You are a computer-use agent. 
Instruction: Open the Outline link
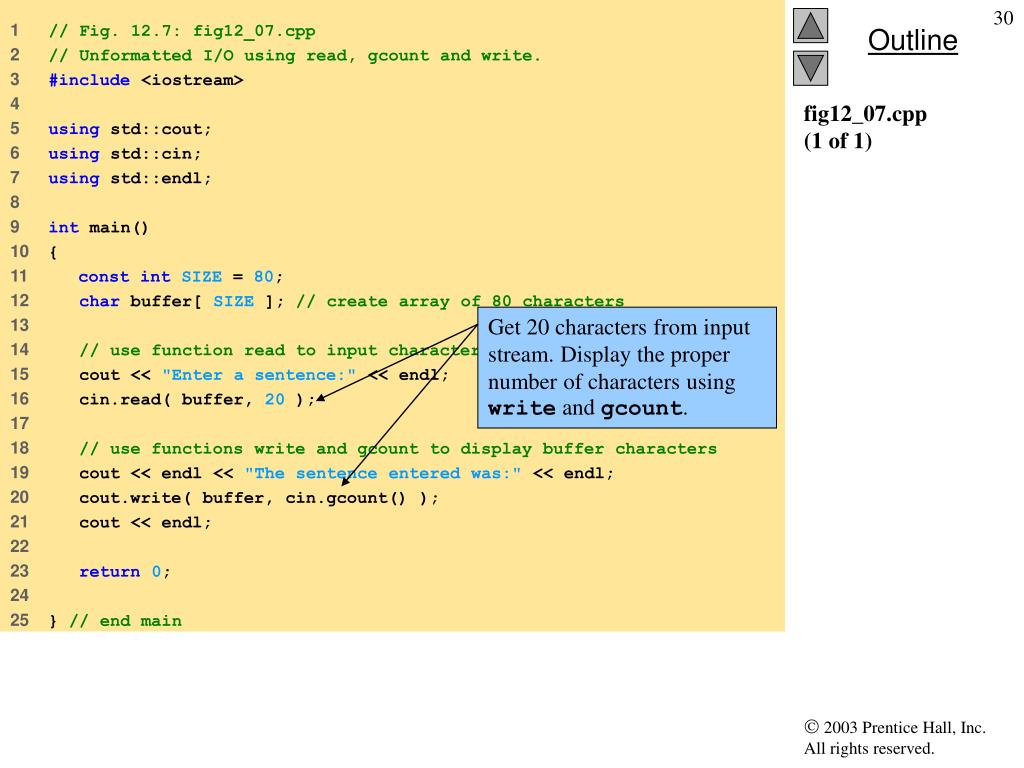912,41
